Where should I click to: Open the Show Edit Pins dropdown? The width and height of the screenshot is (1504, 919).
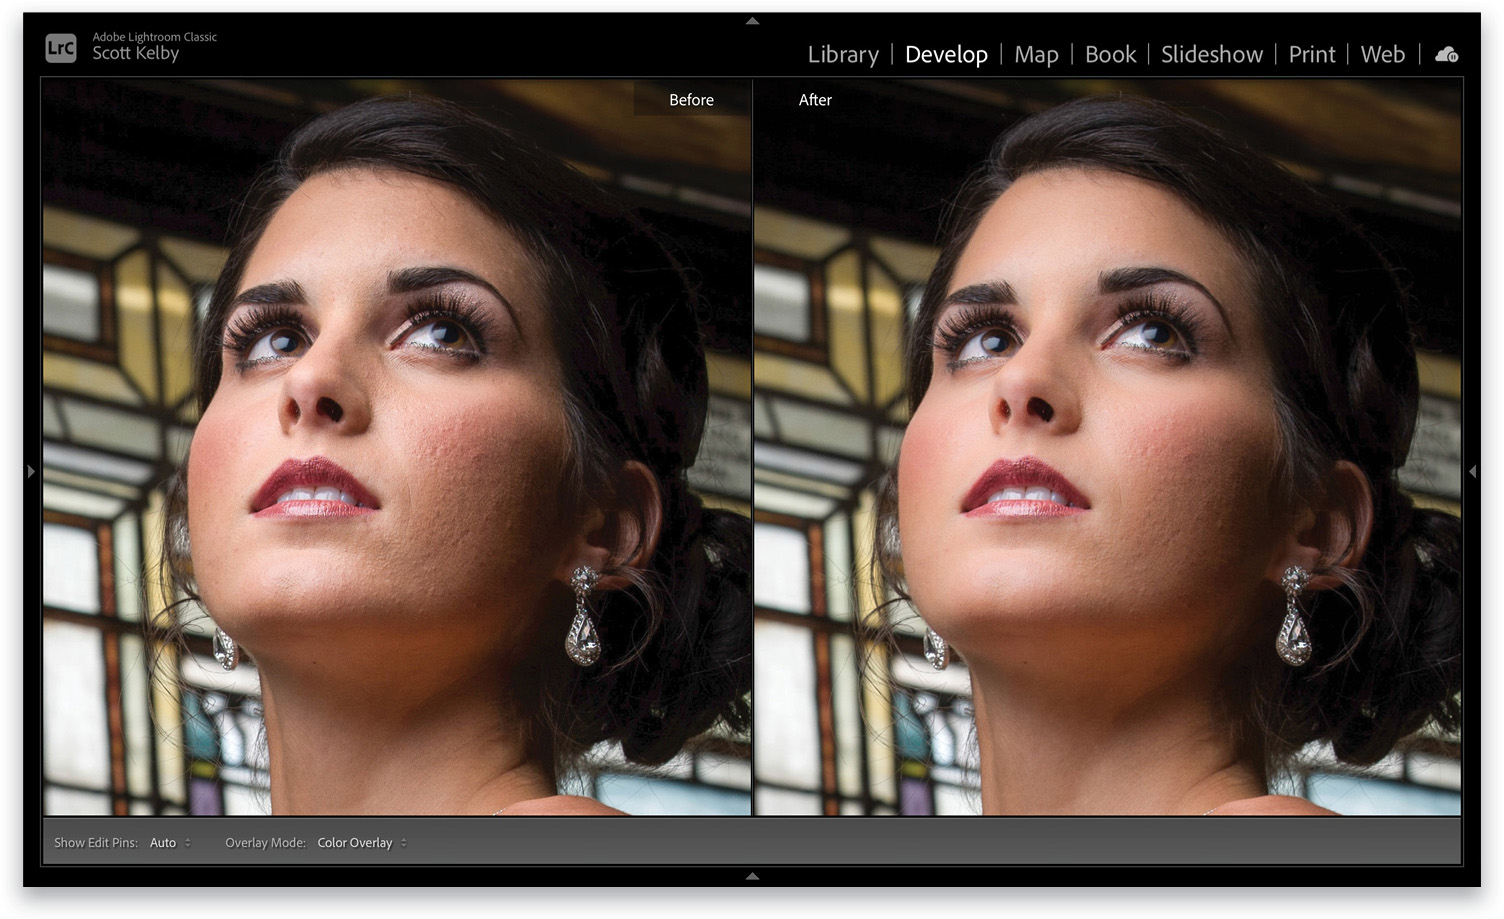pos(169,842)
